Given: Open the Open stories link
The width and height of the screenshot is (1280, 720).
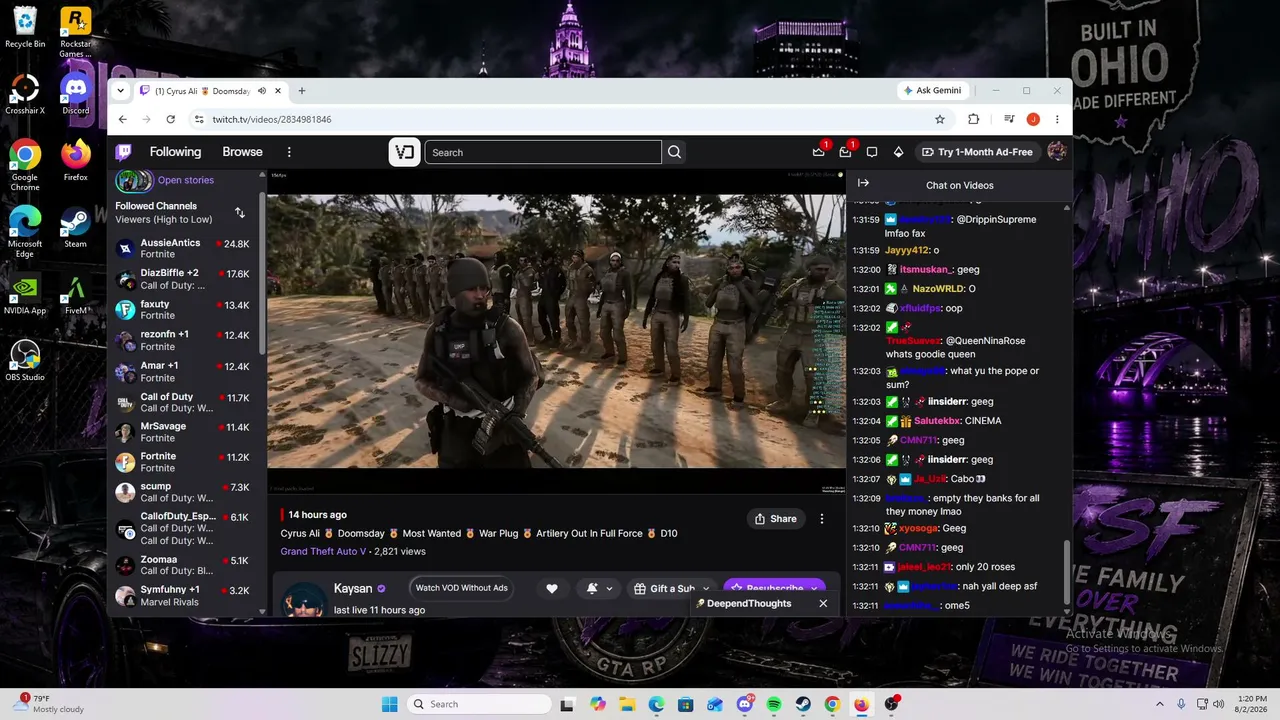Looking at the screenshot, I should pyautogui.click(x=186, y=180).
